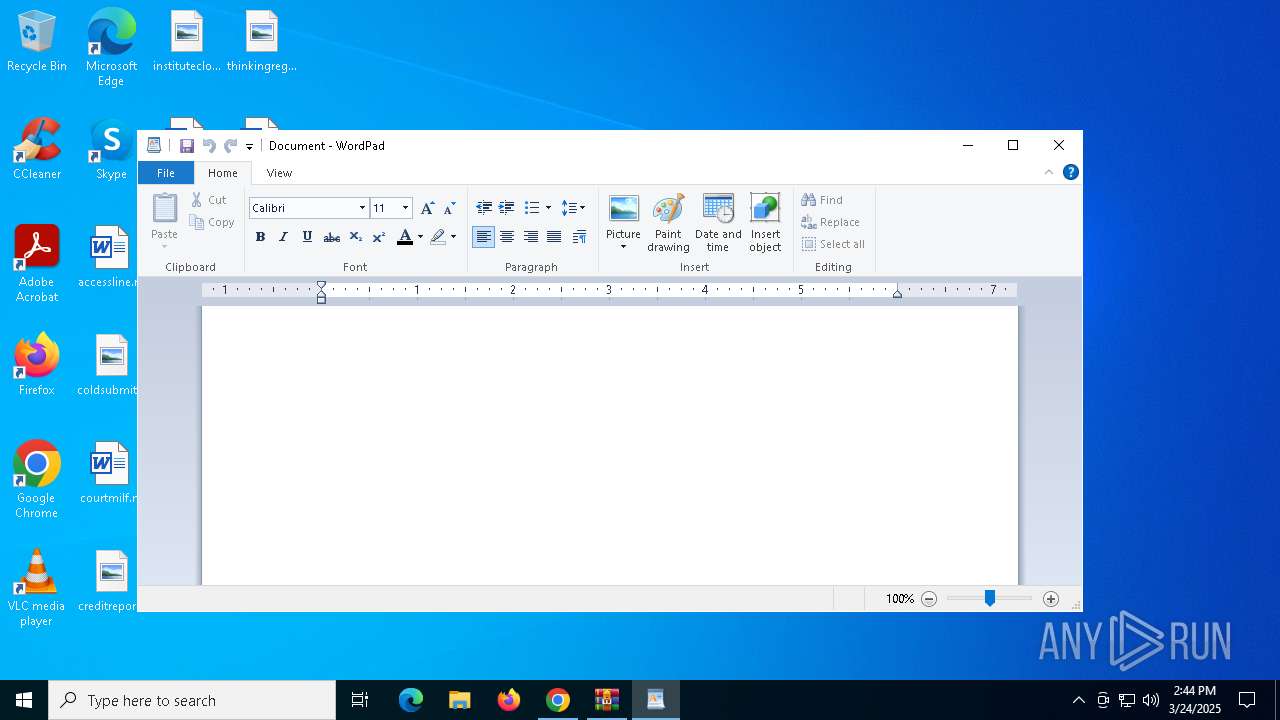The height and width of the screenshot is (720, 1280).
Task: Open Google Chrome from taskbar
Action: 558,700
